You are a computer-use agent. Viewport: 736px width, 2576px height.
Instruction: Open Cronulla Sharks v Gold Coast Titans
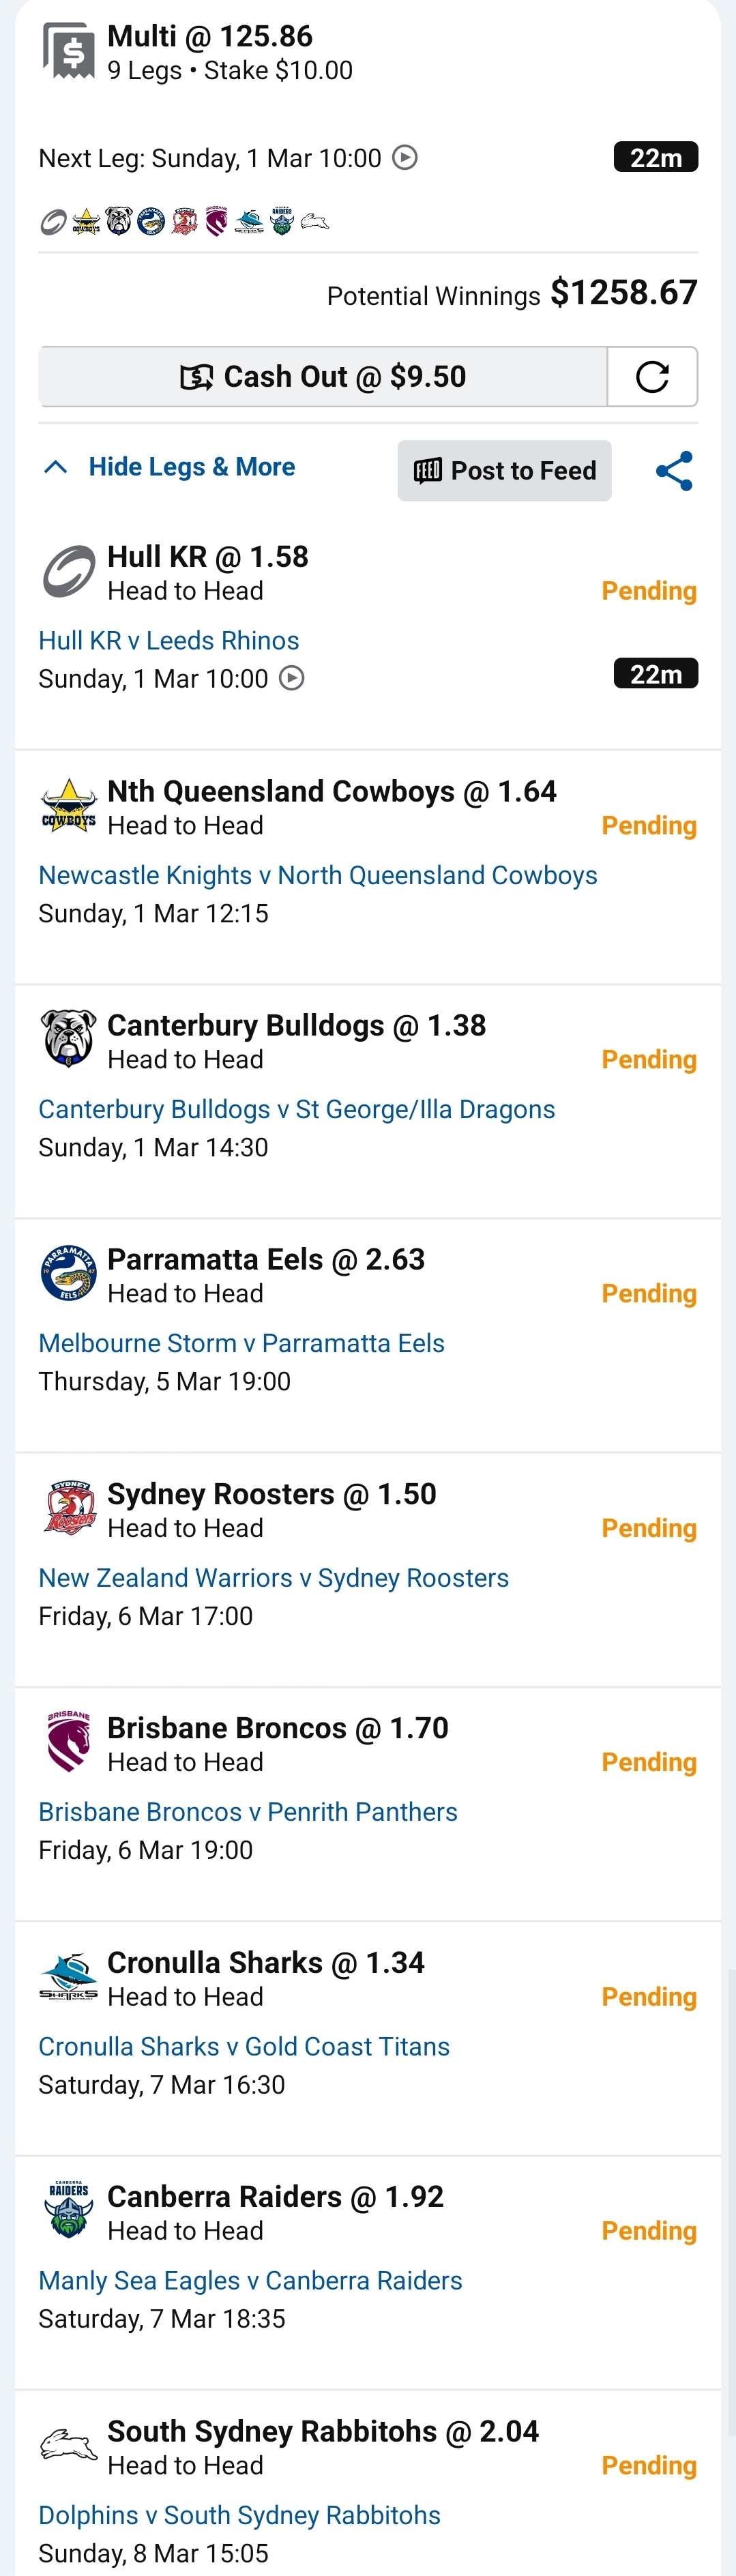244,2047
